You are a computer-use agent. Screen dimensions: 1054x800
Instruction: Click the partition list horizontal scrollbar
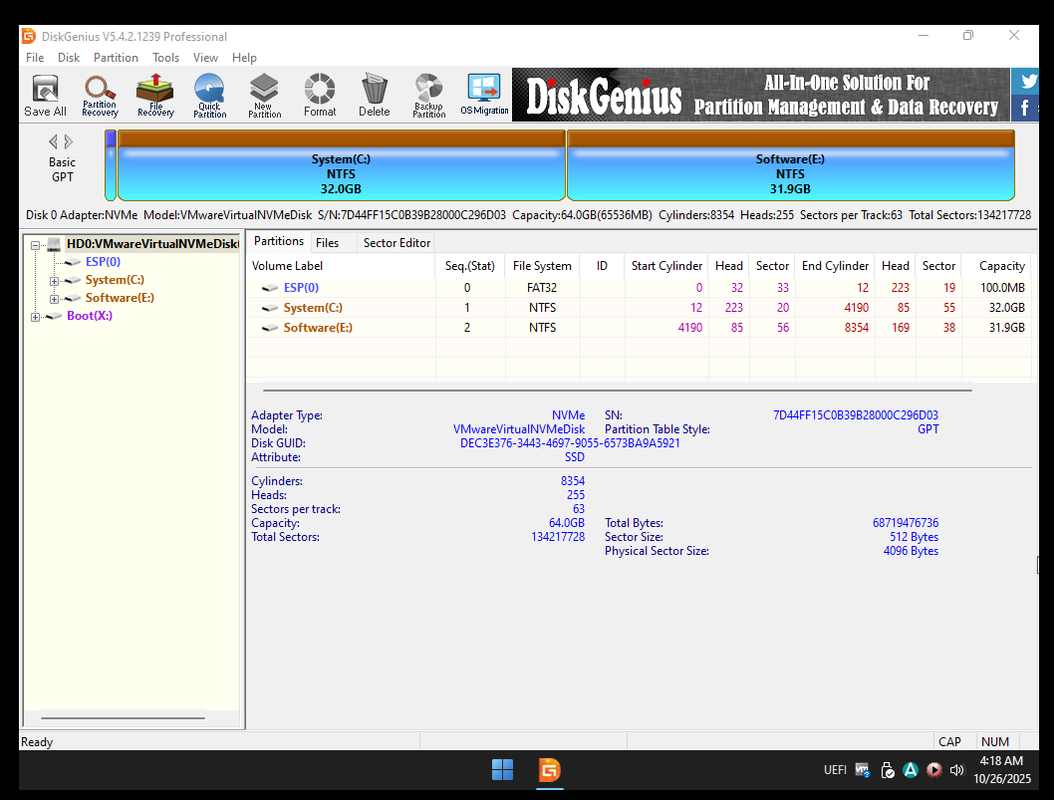tap(617, 390)
